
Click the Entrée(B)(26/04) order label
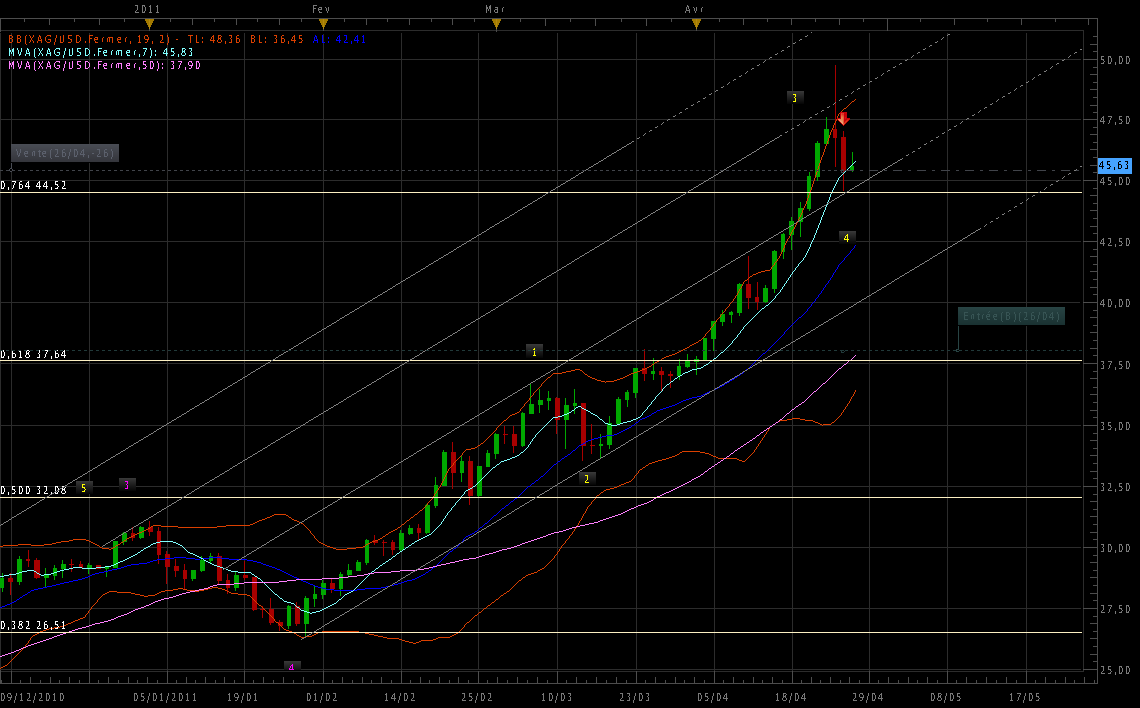pos(1011,316)
